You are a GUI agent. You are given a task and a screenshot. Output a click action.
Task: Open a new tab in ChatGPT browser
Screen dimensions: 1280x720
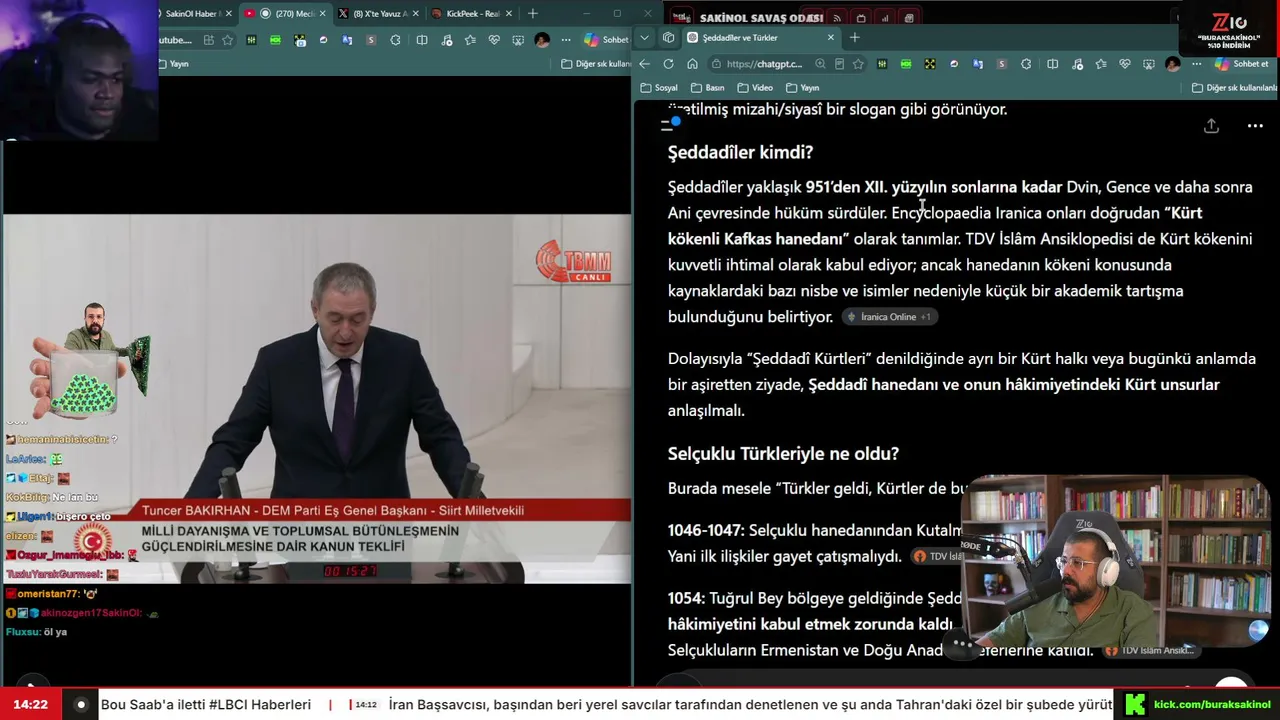point(854,38)
